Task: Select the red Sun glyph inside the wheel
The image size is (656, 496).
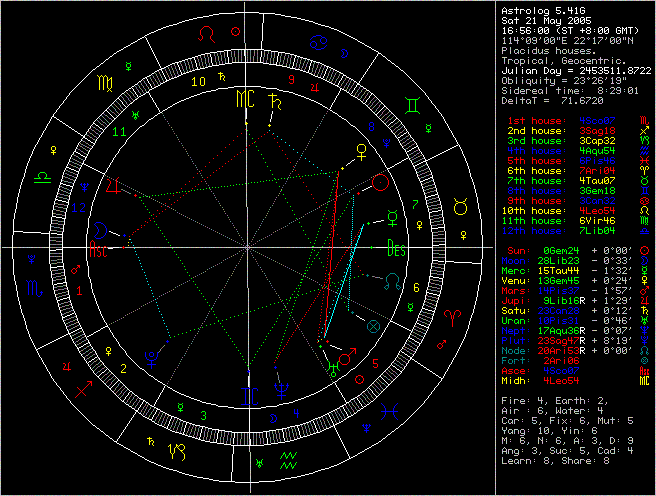Action: pos(379,183)
